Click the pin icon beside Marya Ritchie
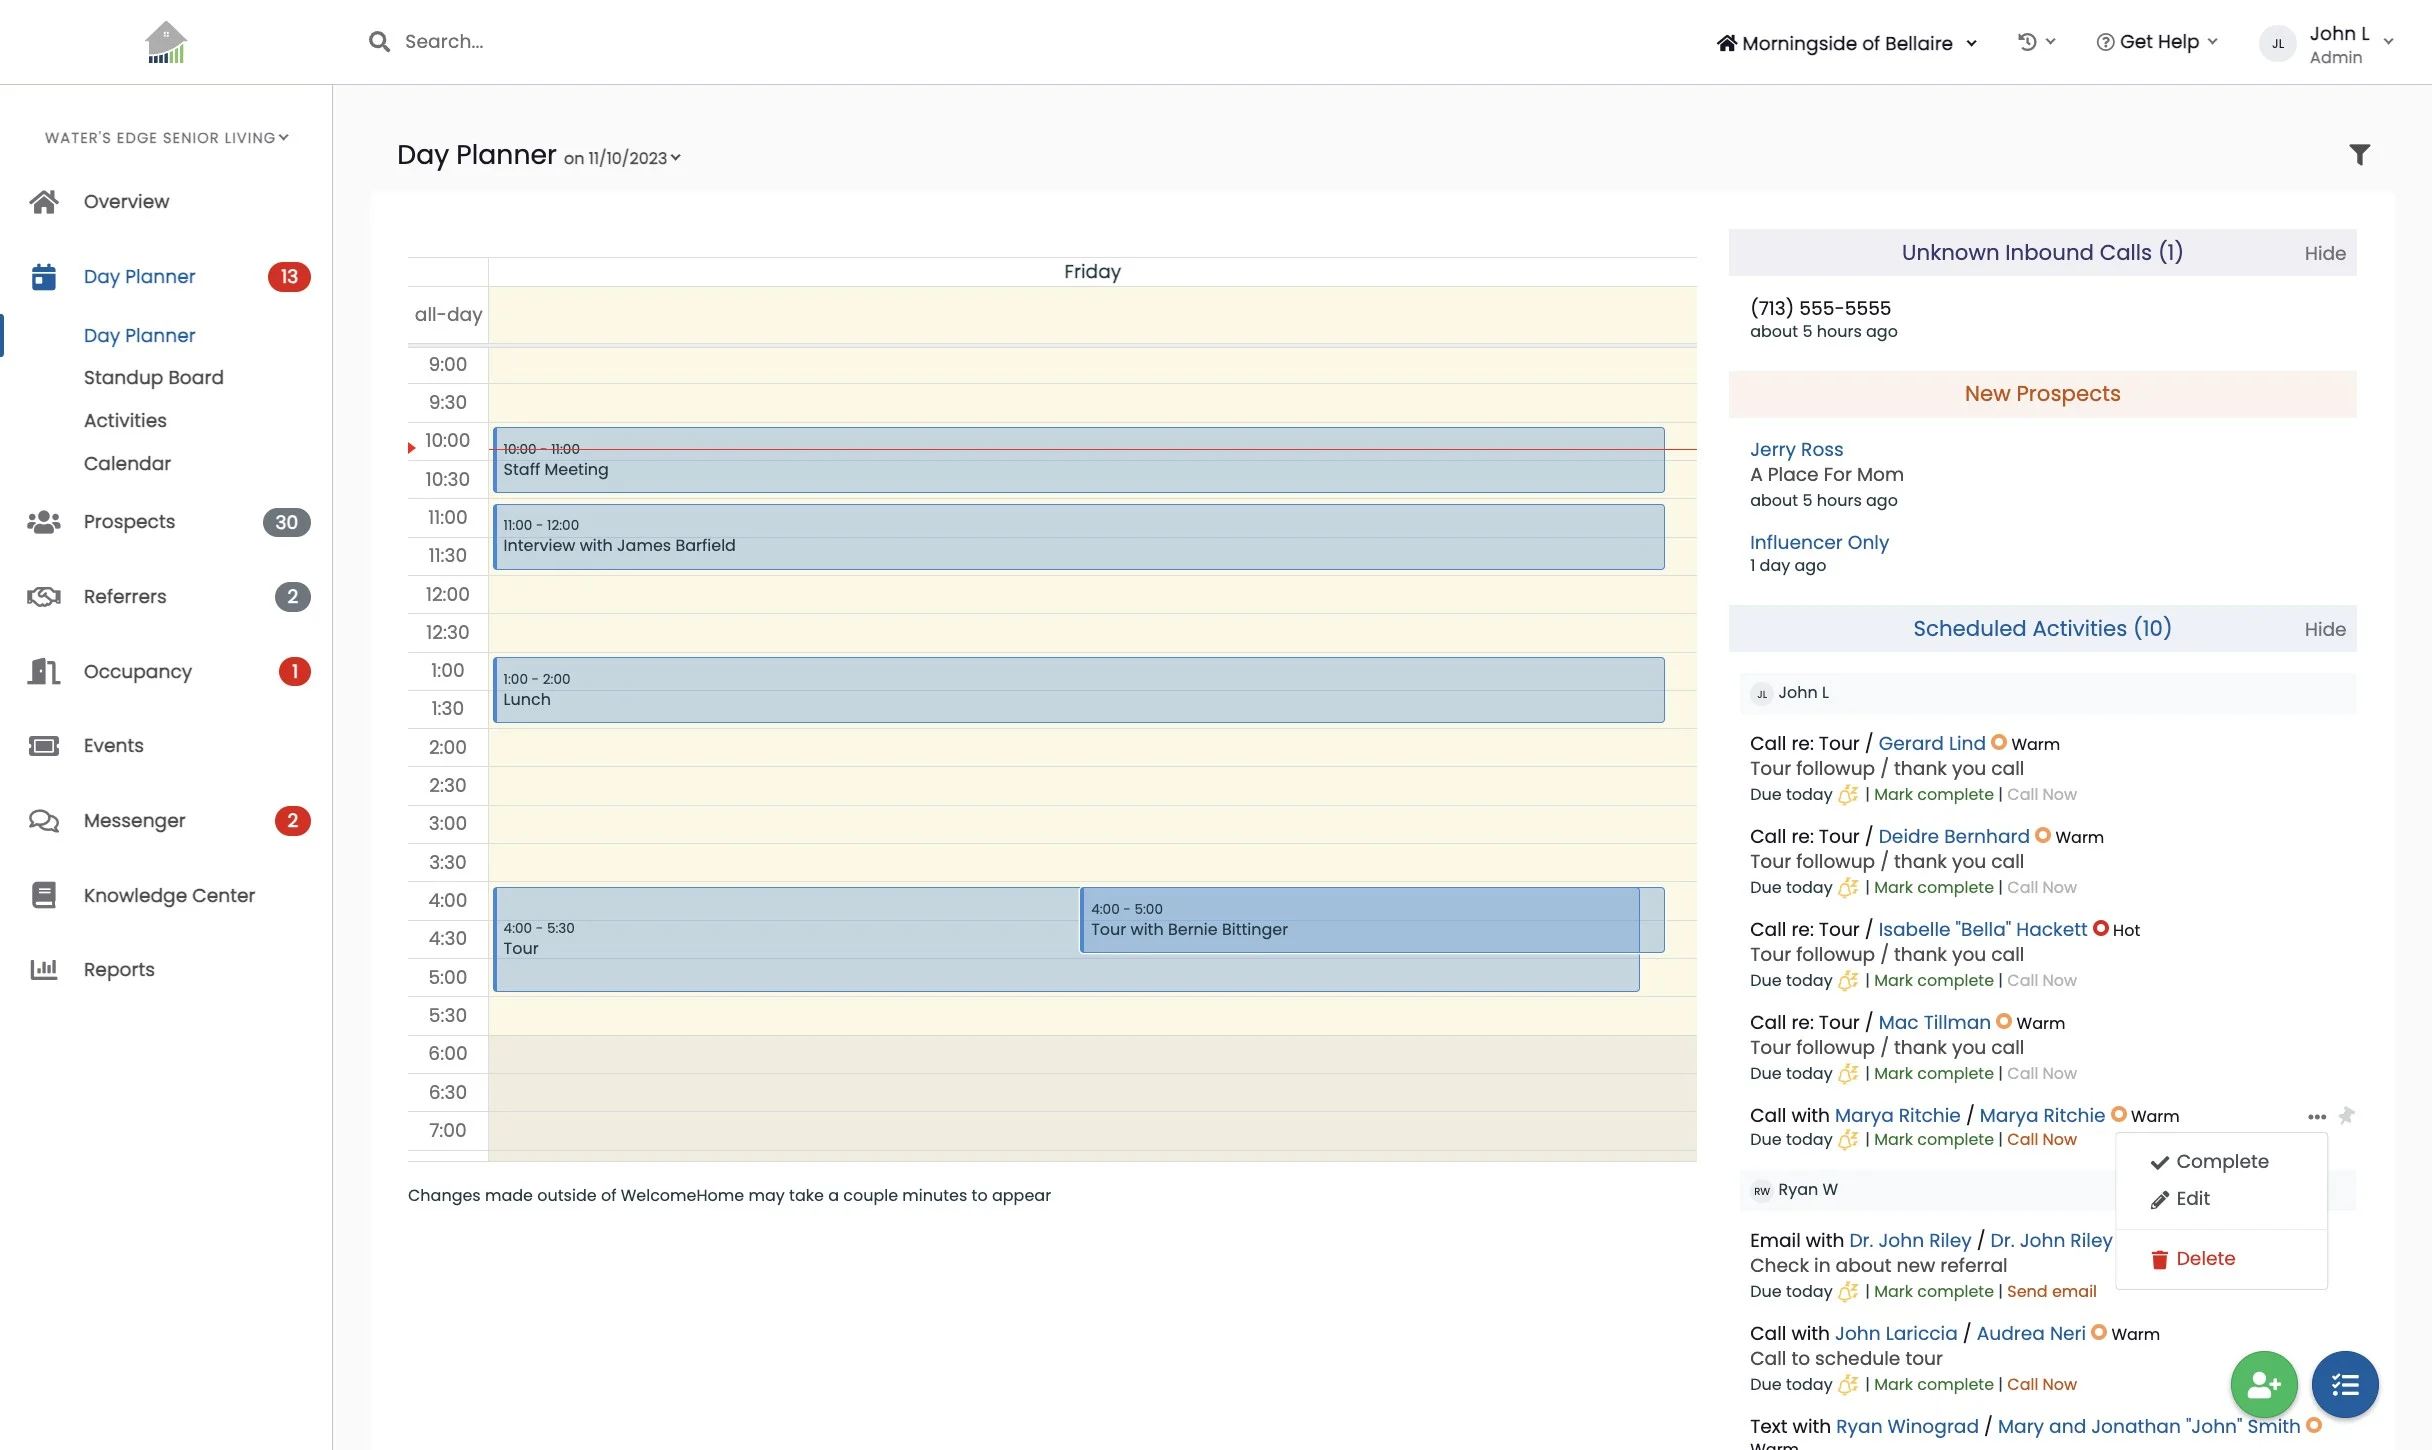 tap(2346, 1115)
